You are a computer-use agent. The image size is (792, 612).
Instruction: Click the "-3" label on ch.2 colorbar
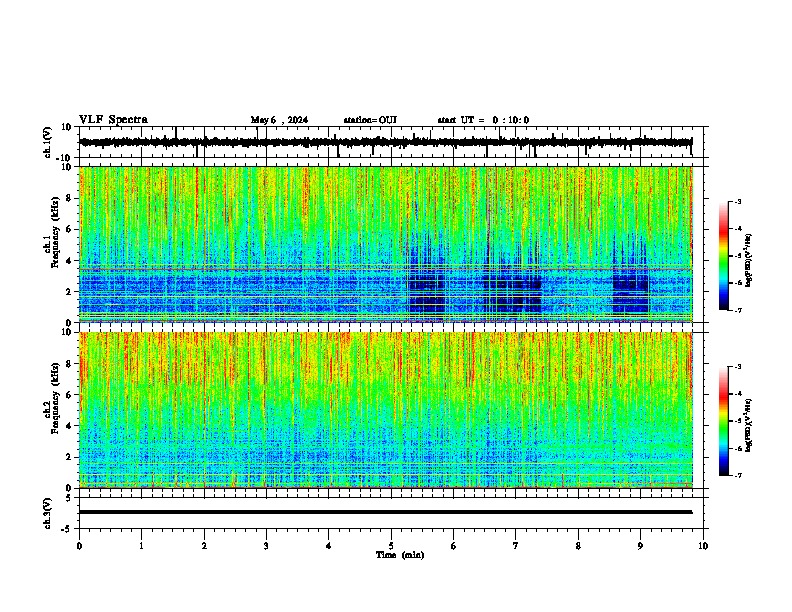pyautogui.click(x=737, y=367)
